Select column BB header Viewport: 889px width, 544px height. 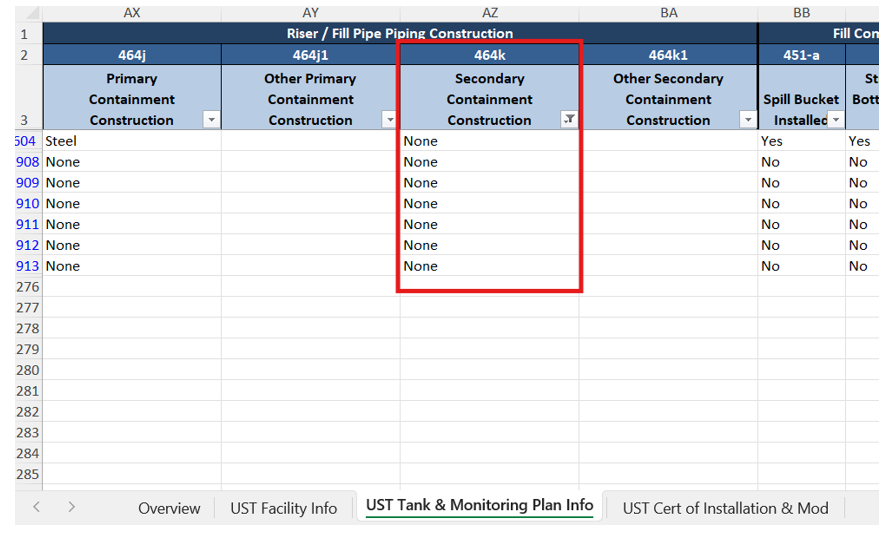pyautogui.click(x=802, y=13)
